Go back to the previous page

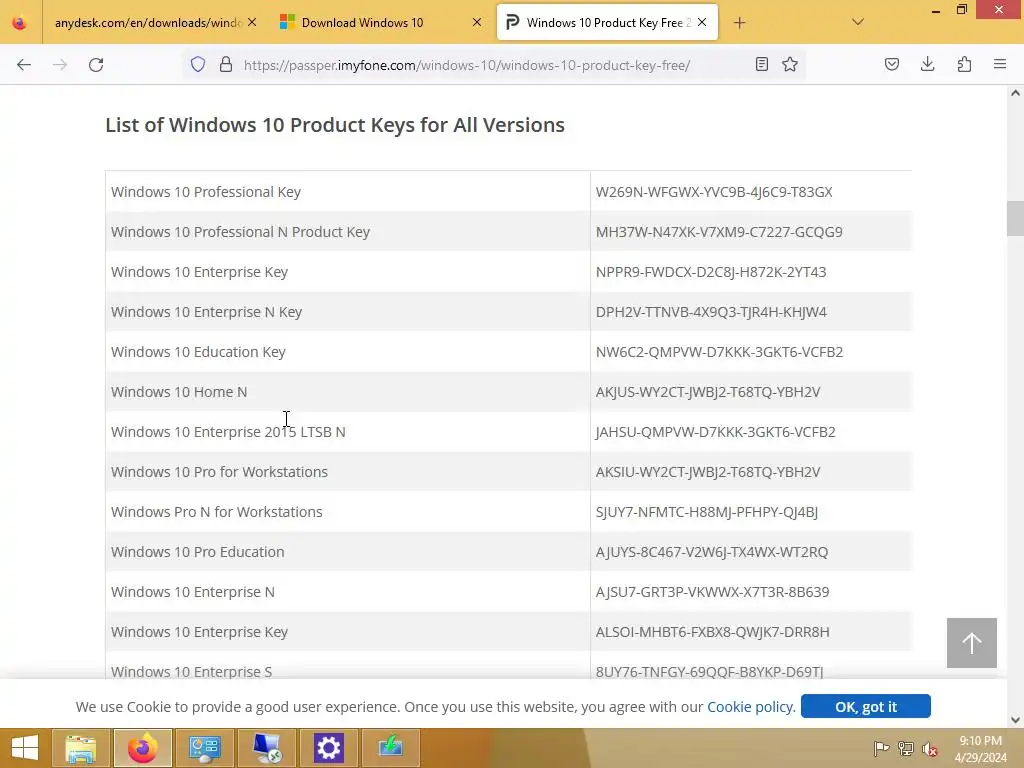coord(24,65)
